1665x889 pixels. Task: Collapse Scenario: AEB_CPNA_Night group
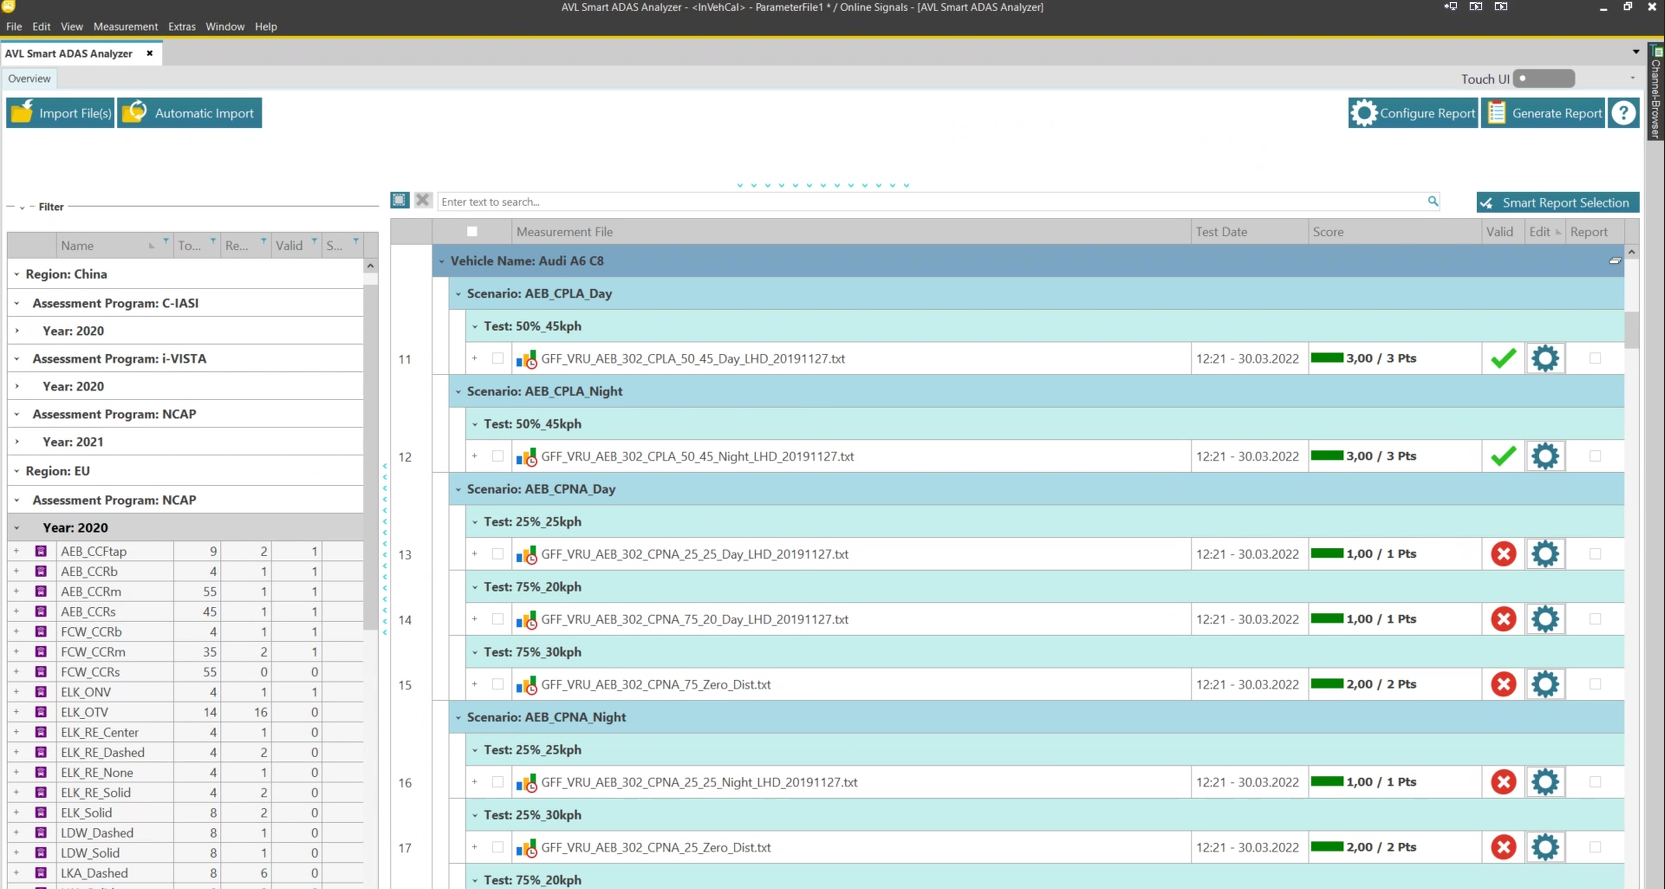pyautogui.click(x=459, y=717)
